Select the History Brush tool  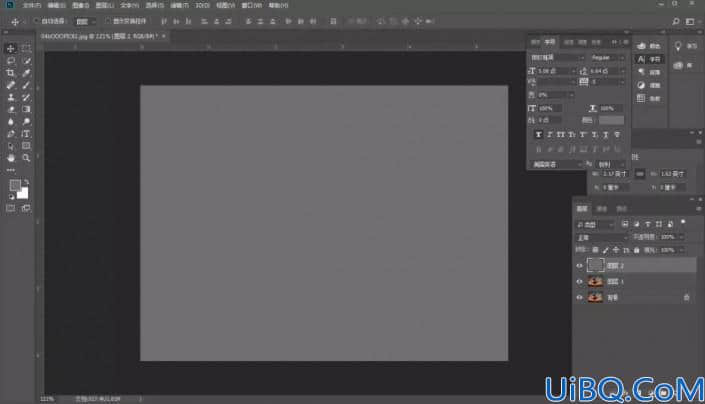coord(26,97)
